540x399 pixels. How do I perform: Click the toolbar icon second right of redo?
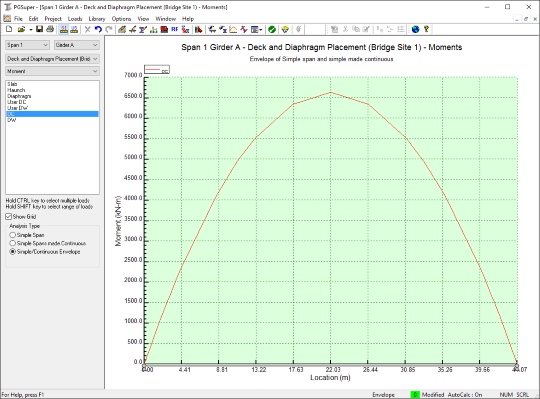(133, 29)
